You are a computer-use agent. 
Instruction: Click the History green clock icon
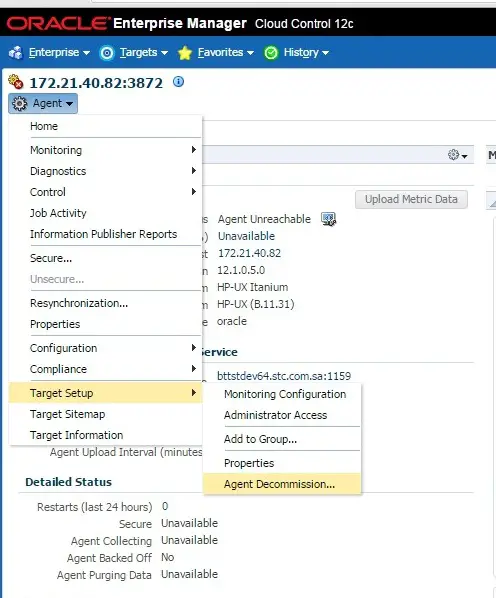pos(271,53)
